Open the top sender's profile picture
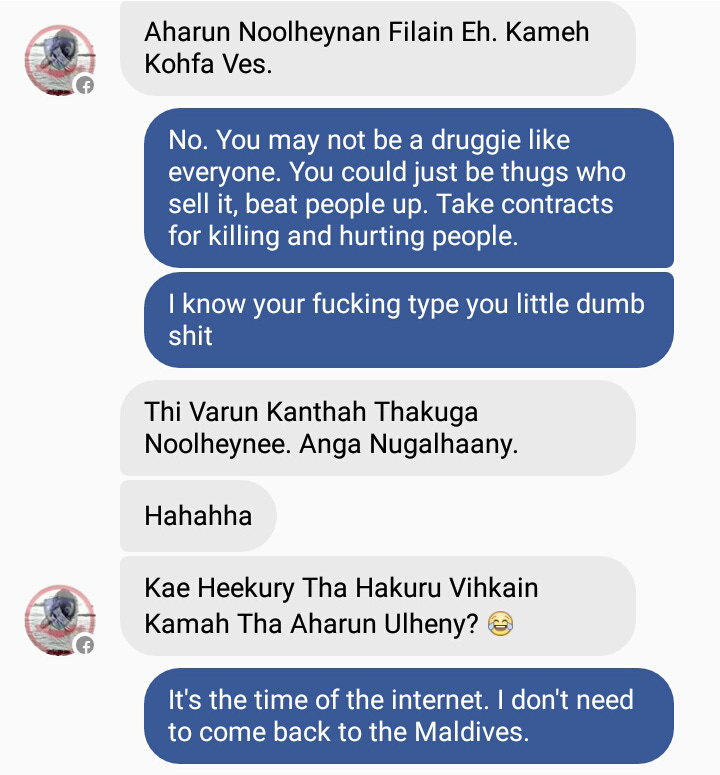 coord(60,60)
